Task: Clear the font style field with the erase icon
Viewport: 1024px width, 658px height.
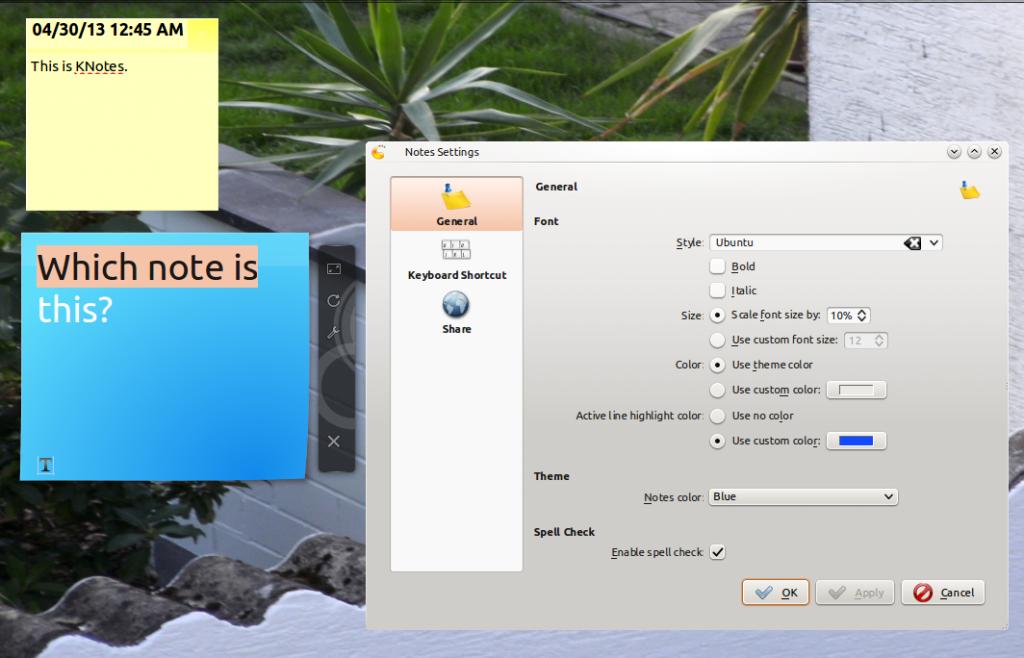Action: (912, 243)
